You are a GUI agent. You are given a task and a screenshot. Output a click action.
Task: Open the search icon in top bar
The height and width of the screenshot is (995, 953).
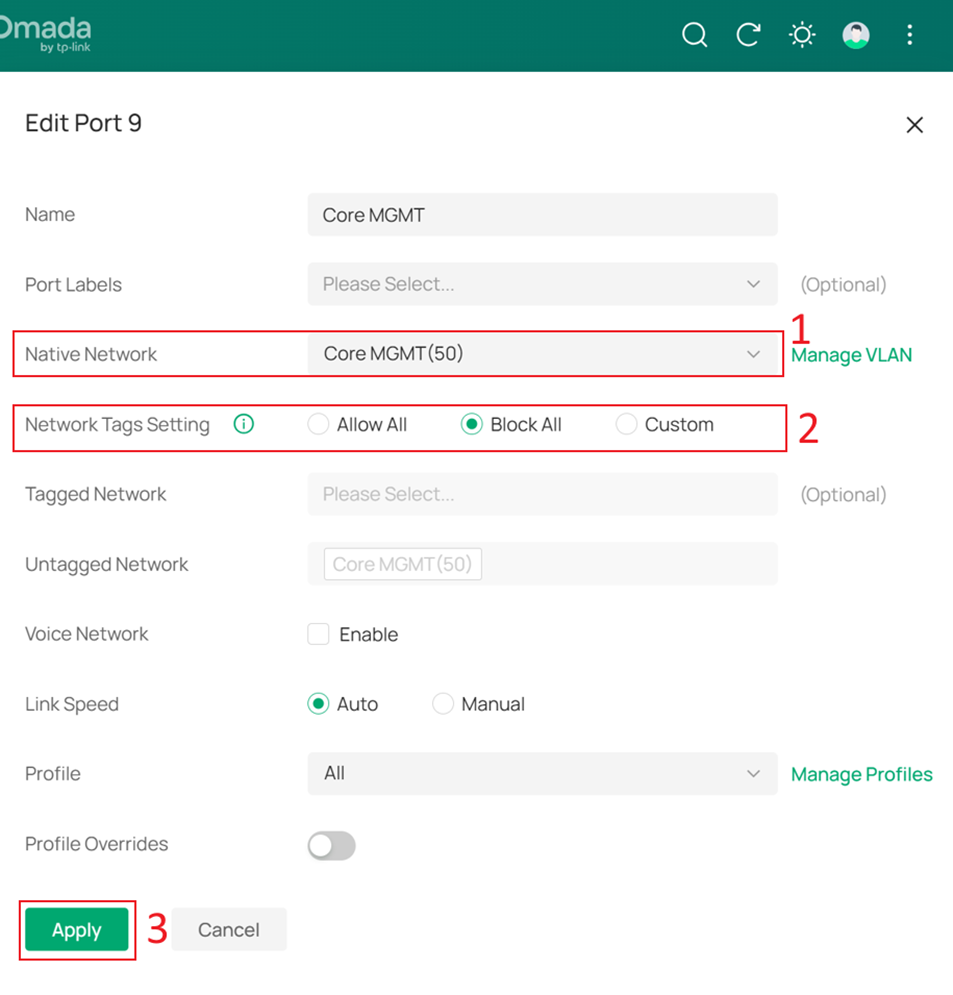(694, 35)
